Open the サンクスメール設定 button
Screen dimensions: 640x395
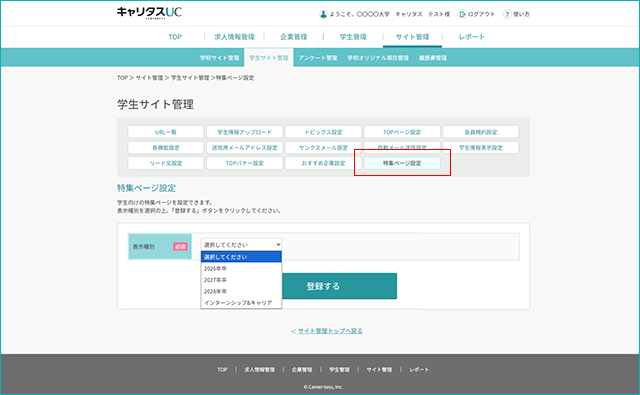tap(323, 148)
